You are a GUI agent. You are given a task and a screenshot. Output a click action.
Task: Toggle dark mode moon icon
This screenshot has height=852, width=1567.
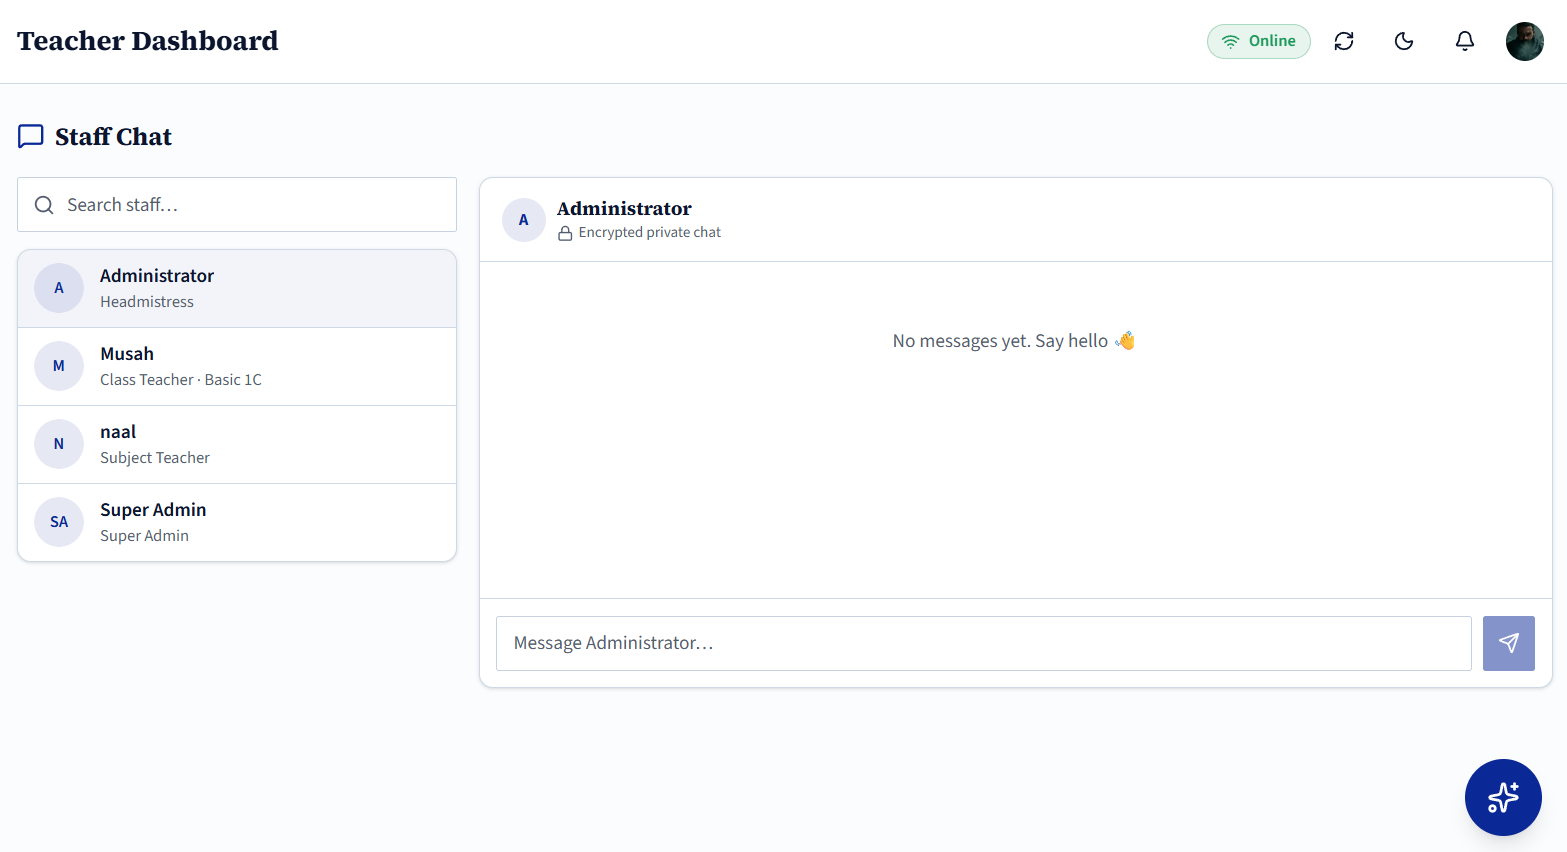point(1404,41)
